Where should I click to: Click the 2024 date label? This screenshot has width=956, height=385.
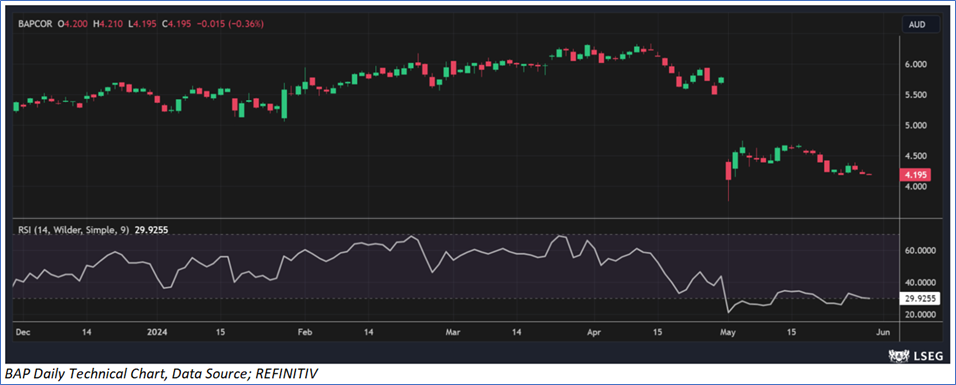point(157,333)
